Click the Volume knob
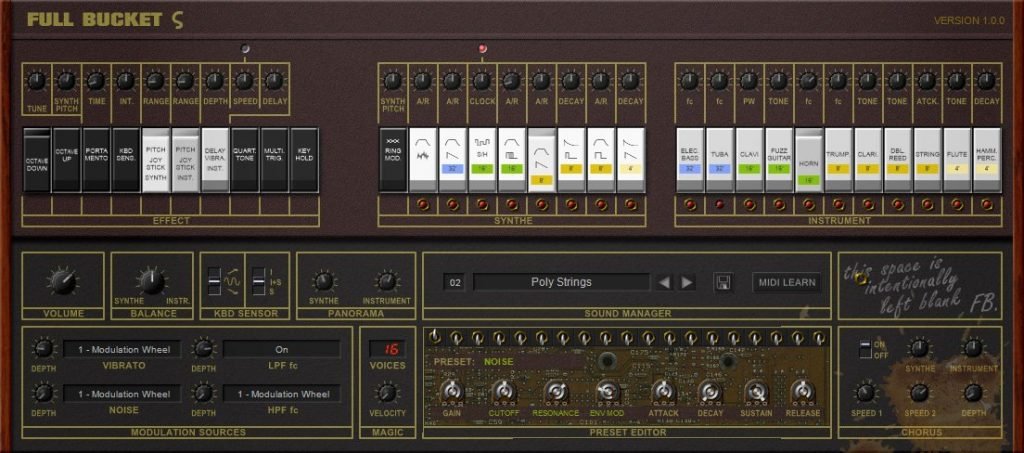This screenshot has width=1024, height=453. click(x=62, y=281)
